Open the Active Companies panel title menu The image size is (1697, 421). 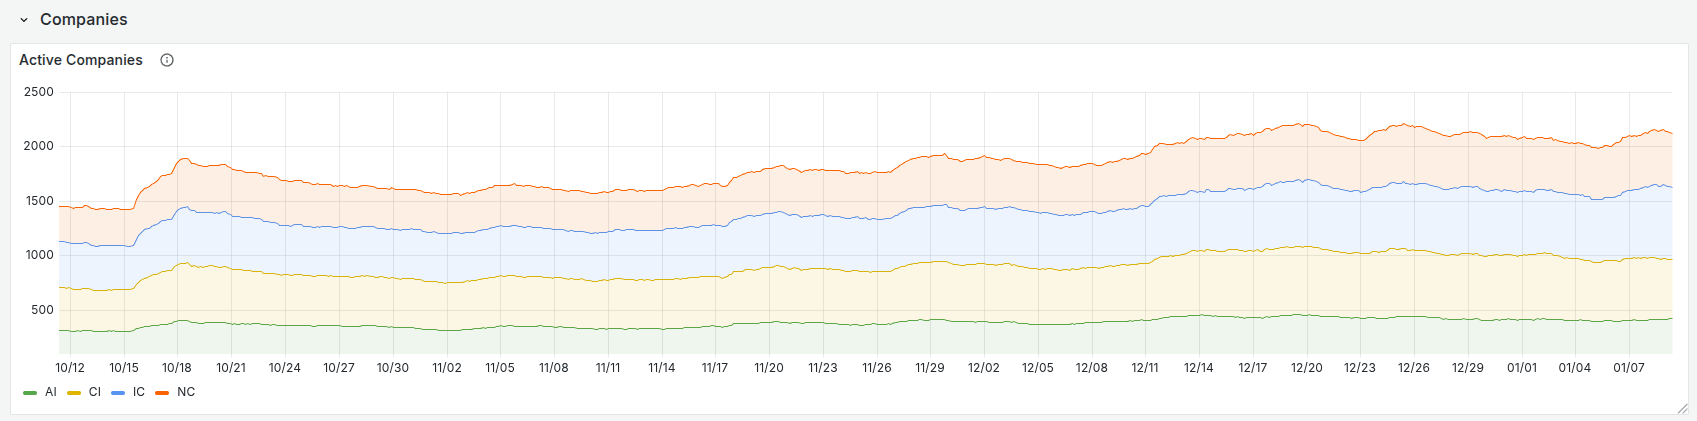tap(81, 60)
